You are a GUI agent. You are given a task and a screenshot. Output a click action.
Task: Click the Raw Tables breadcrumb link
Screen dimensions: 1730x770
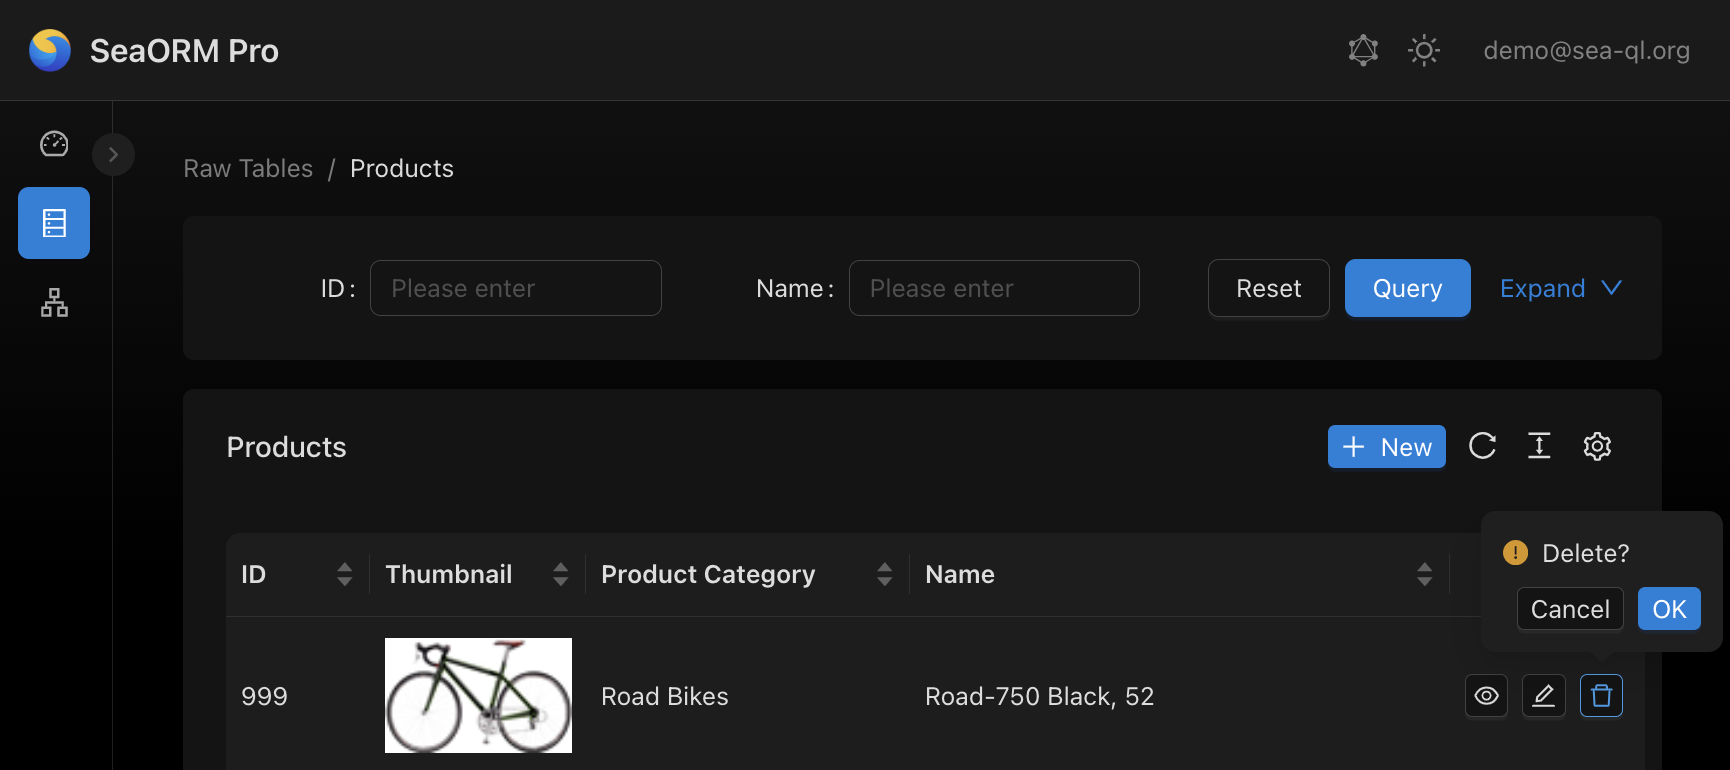click(x=248, y=169)
